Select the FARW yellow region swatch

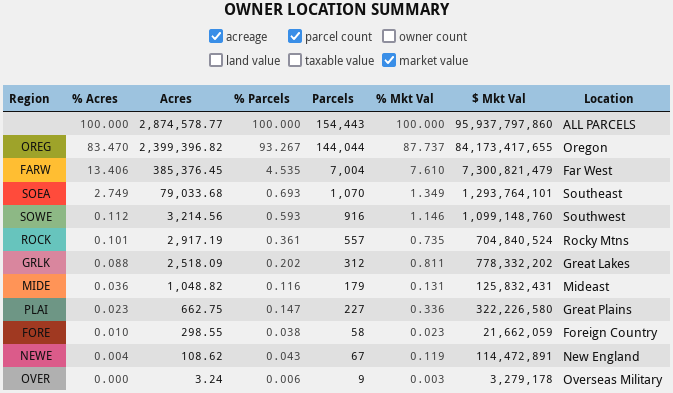(35, 170)
